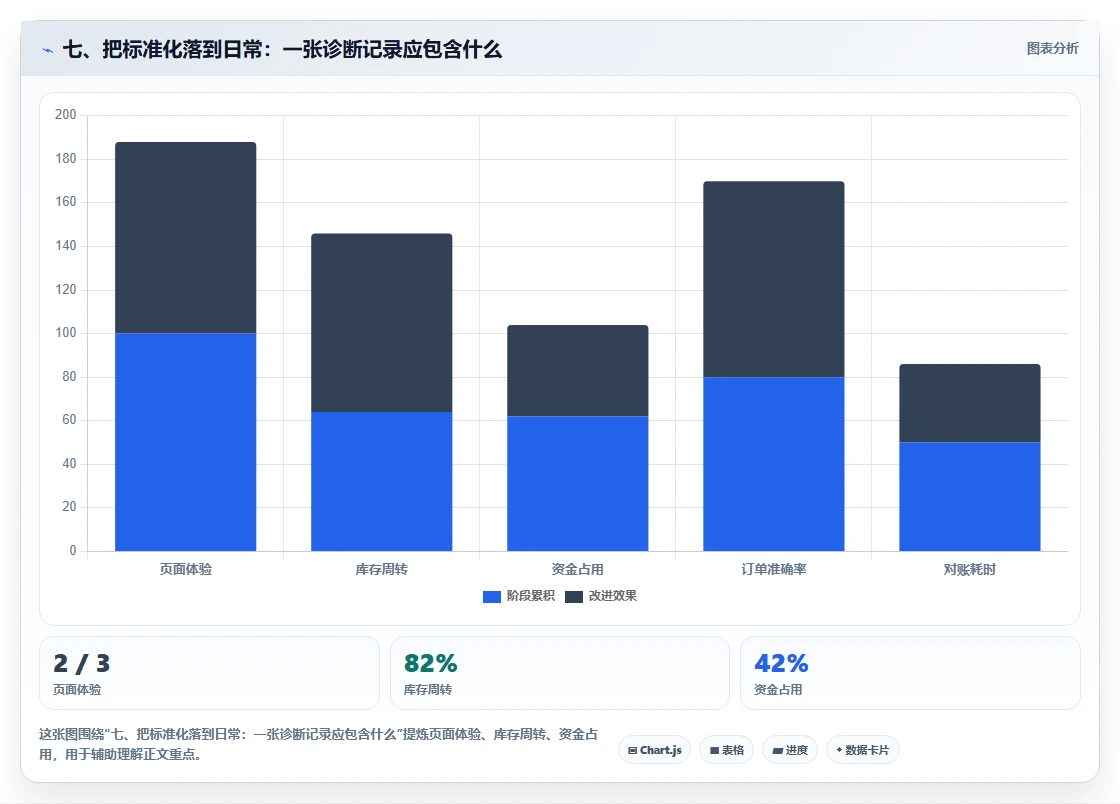Toggle the 阶段累积 legend item
Viewport: 1120px width, 804px height.
point(519,596)
